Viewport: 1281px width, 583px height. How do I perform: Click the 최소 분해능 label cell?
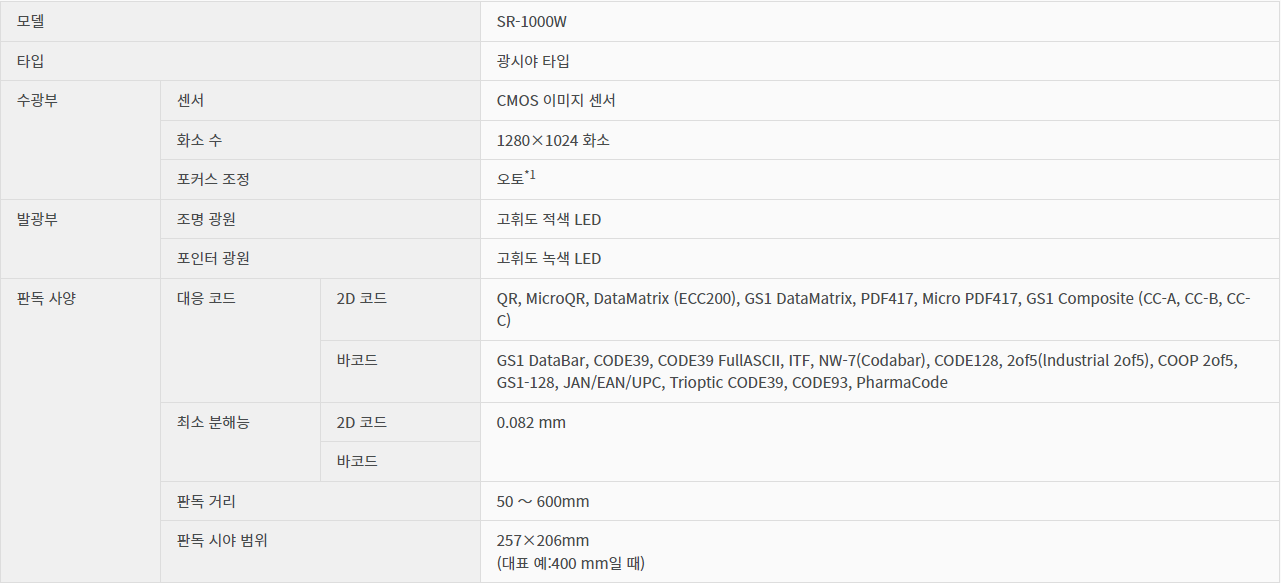[213, 422]
